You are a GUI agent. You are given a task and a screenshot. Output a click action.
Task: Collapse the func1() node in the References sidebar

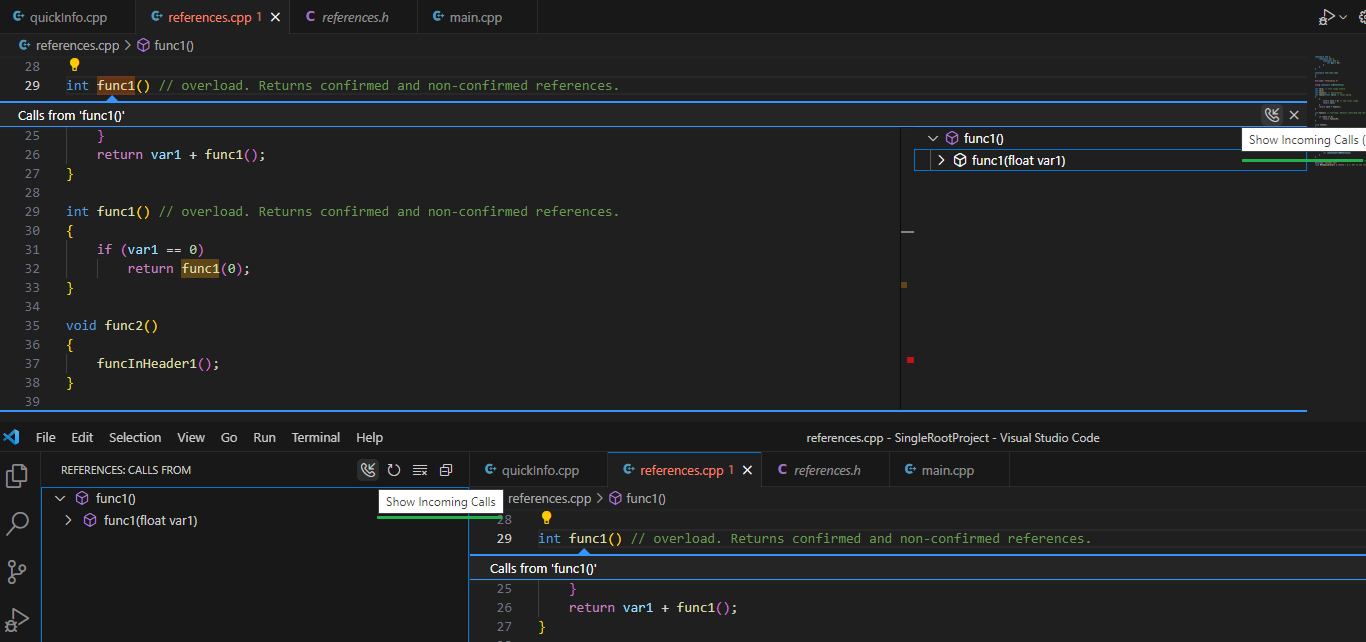(x=60, y=498)
